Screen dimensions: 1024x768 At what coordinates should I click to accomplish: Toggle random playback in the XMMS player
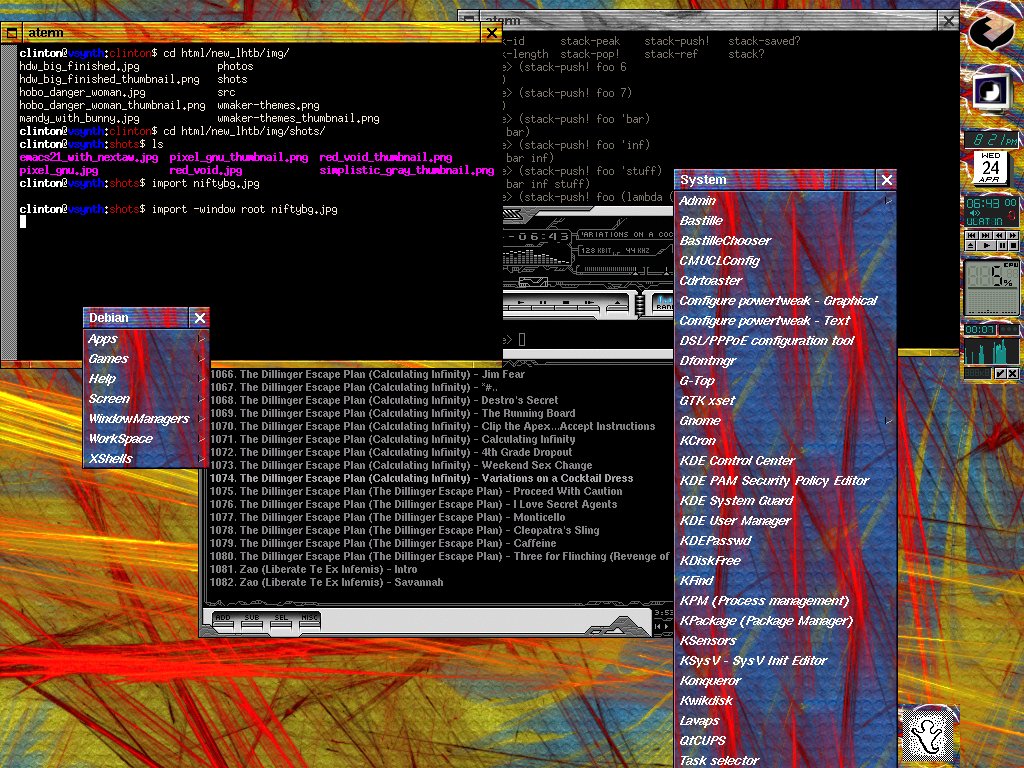[663, 304]
